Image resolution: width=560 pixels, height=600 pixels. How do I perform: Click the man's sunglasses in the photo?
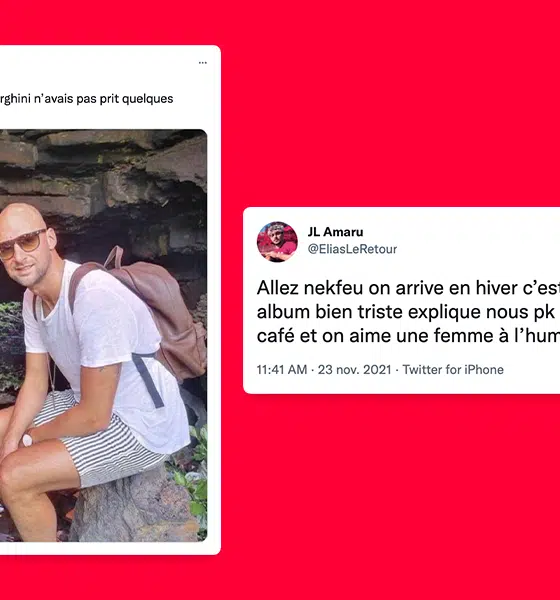tap(24, 244)
